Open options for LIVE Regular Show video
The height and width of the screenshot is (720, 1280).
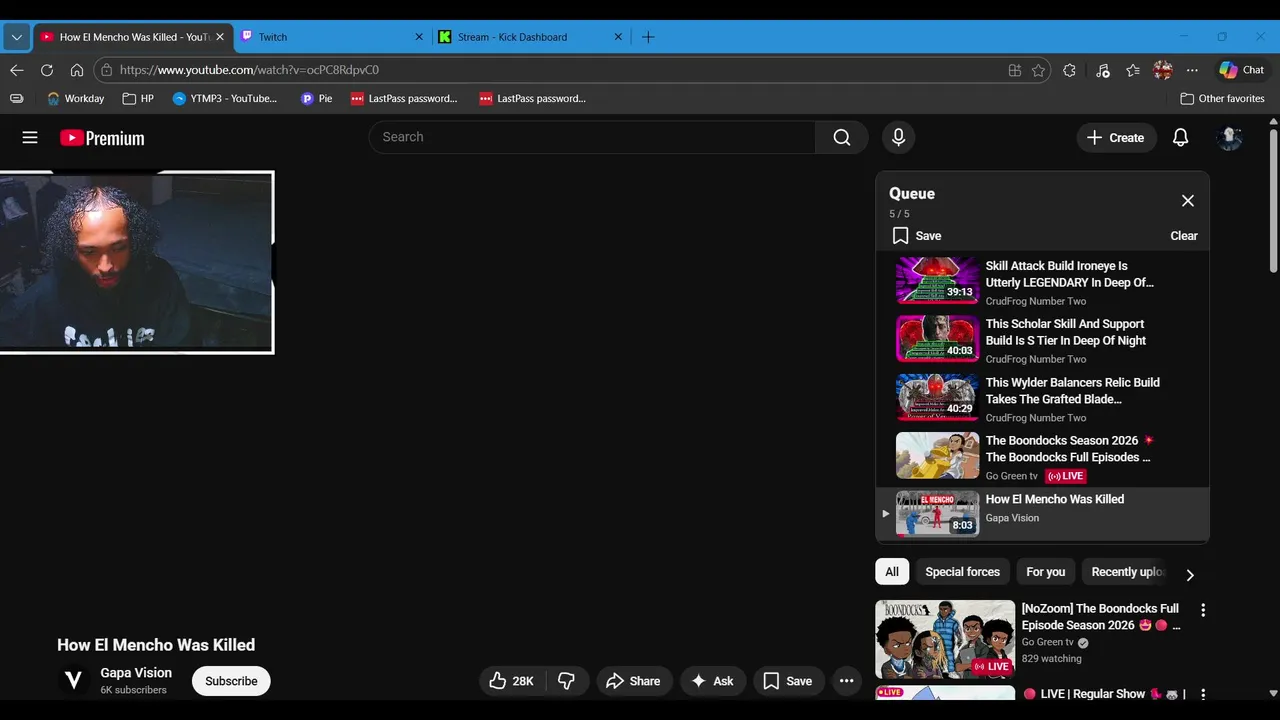point(1203,694)
